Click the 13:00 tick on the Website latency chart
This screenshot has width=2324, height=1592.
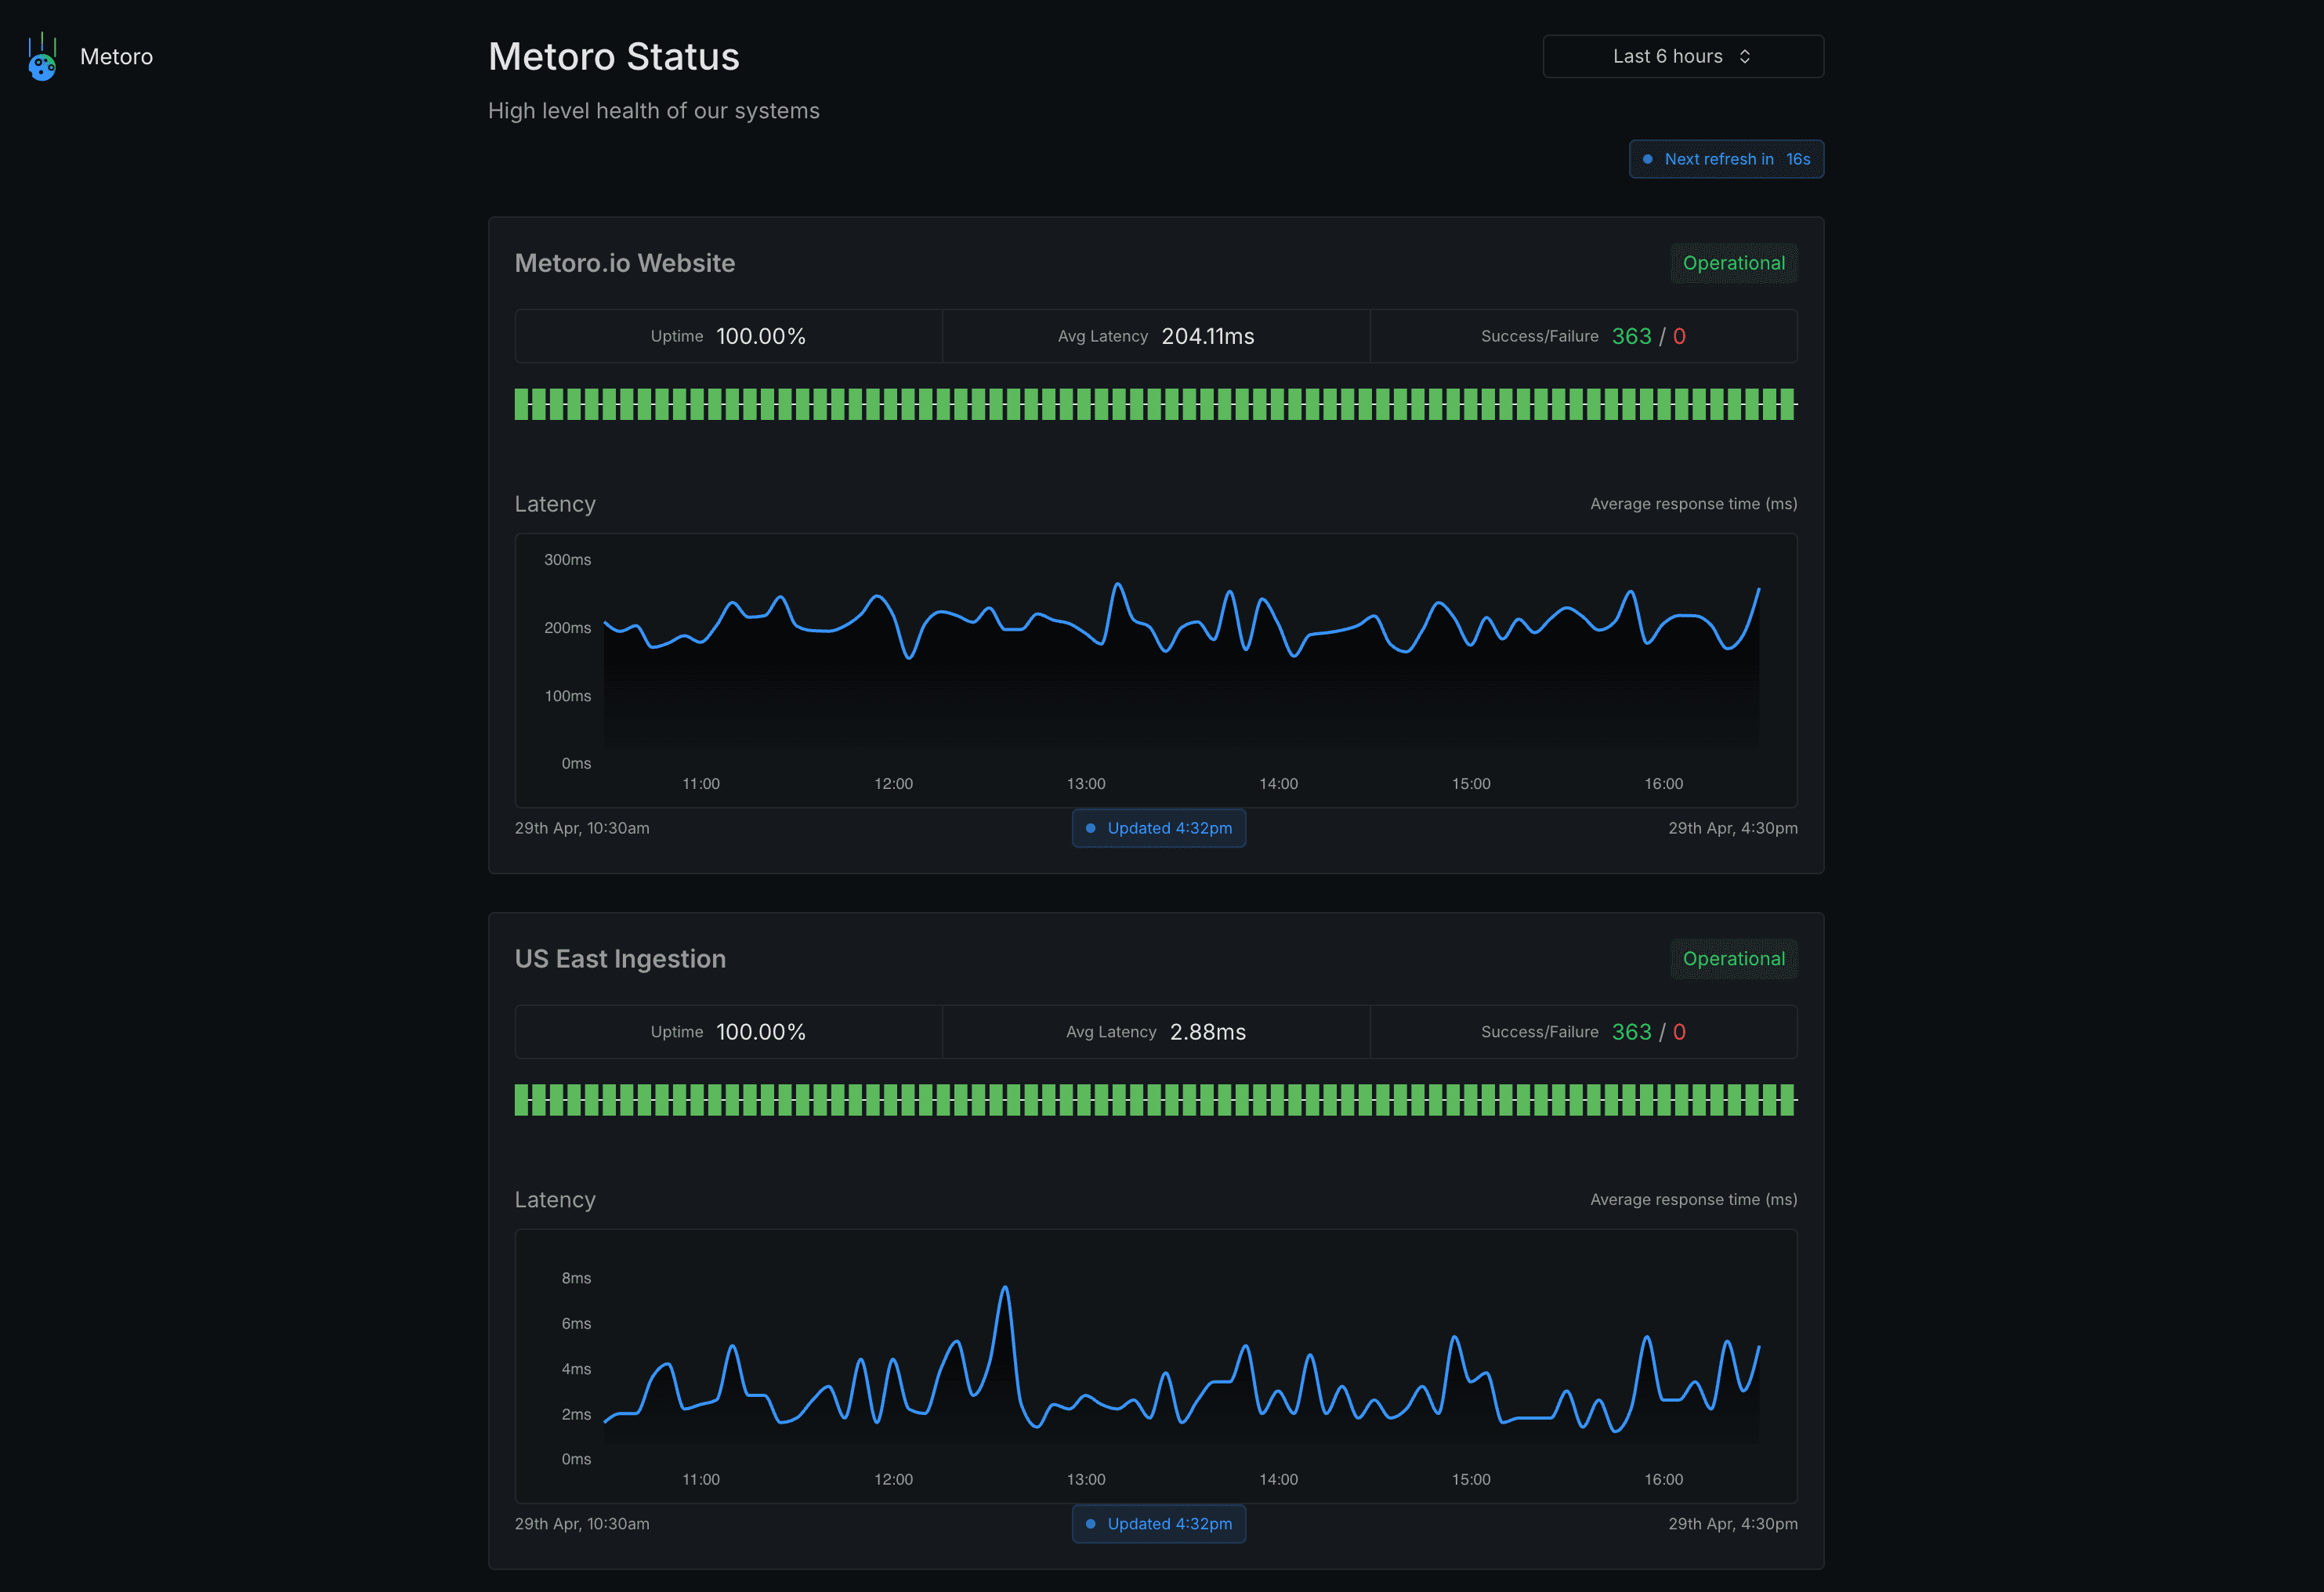click(x=1086, y=783)
